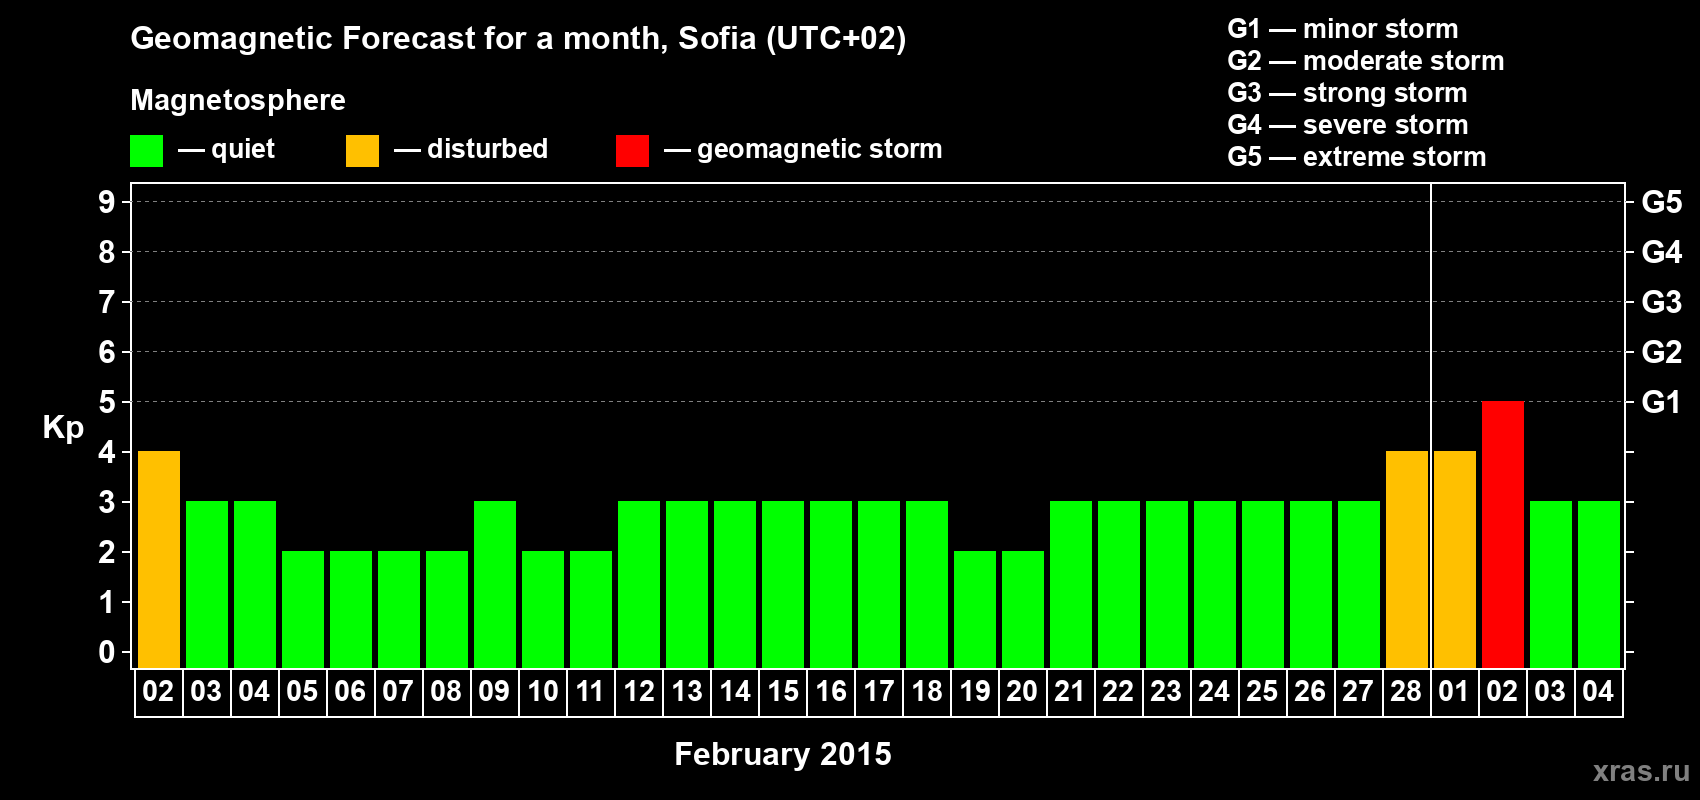Click the green bar above date 05

(302, 609)
